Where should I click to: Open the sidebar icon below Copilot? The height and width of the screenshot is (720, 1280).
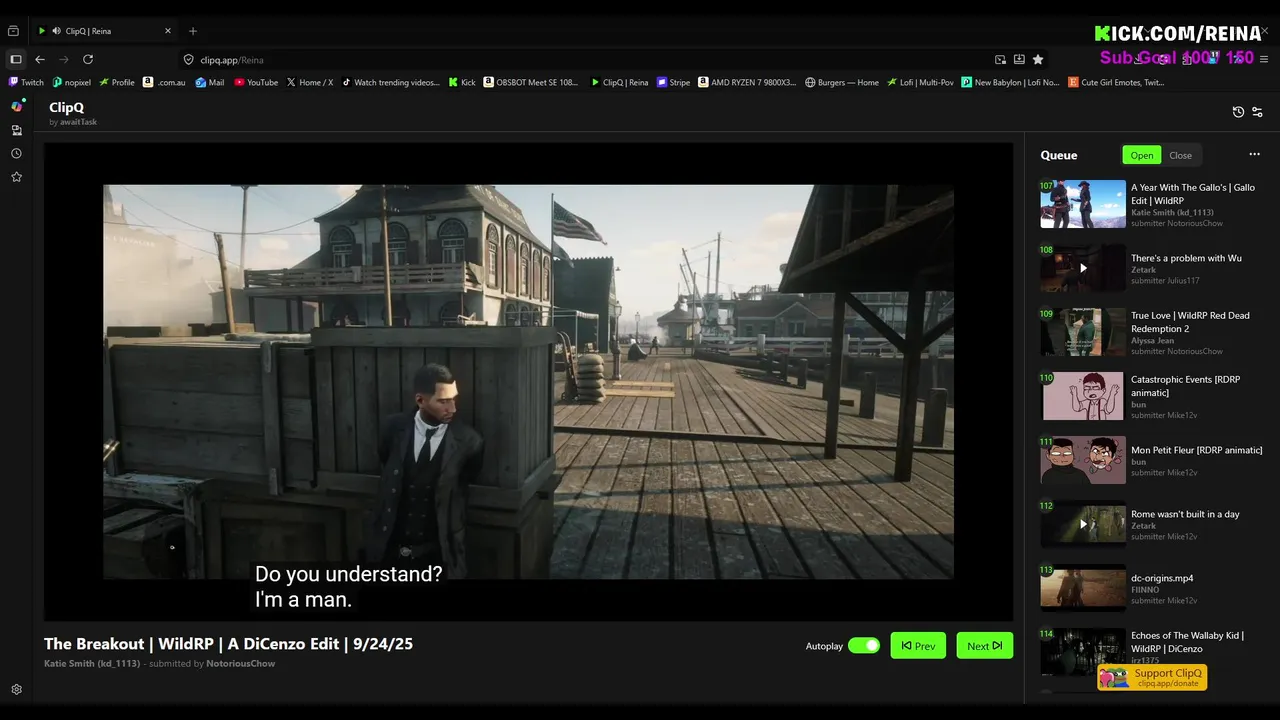coord(17,130)
